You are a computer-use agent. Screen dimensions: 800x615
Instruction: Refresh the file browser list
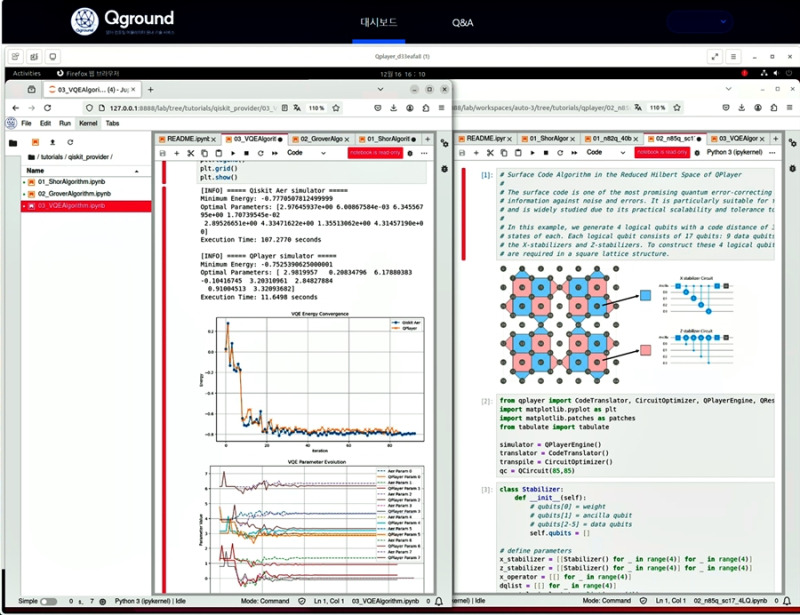point(70,142)
